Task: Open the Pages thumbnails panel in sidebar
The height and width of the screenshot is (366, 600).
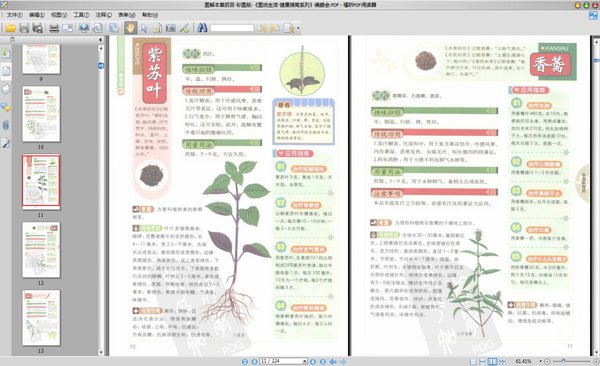Action: click(x=6, y=71)
